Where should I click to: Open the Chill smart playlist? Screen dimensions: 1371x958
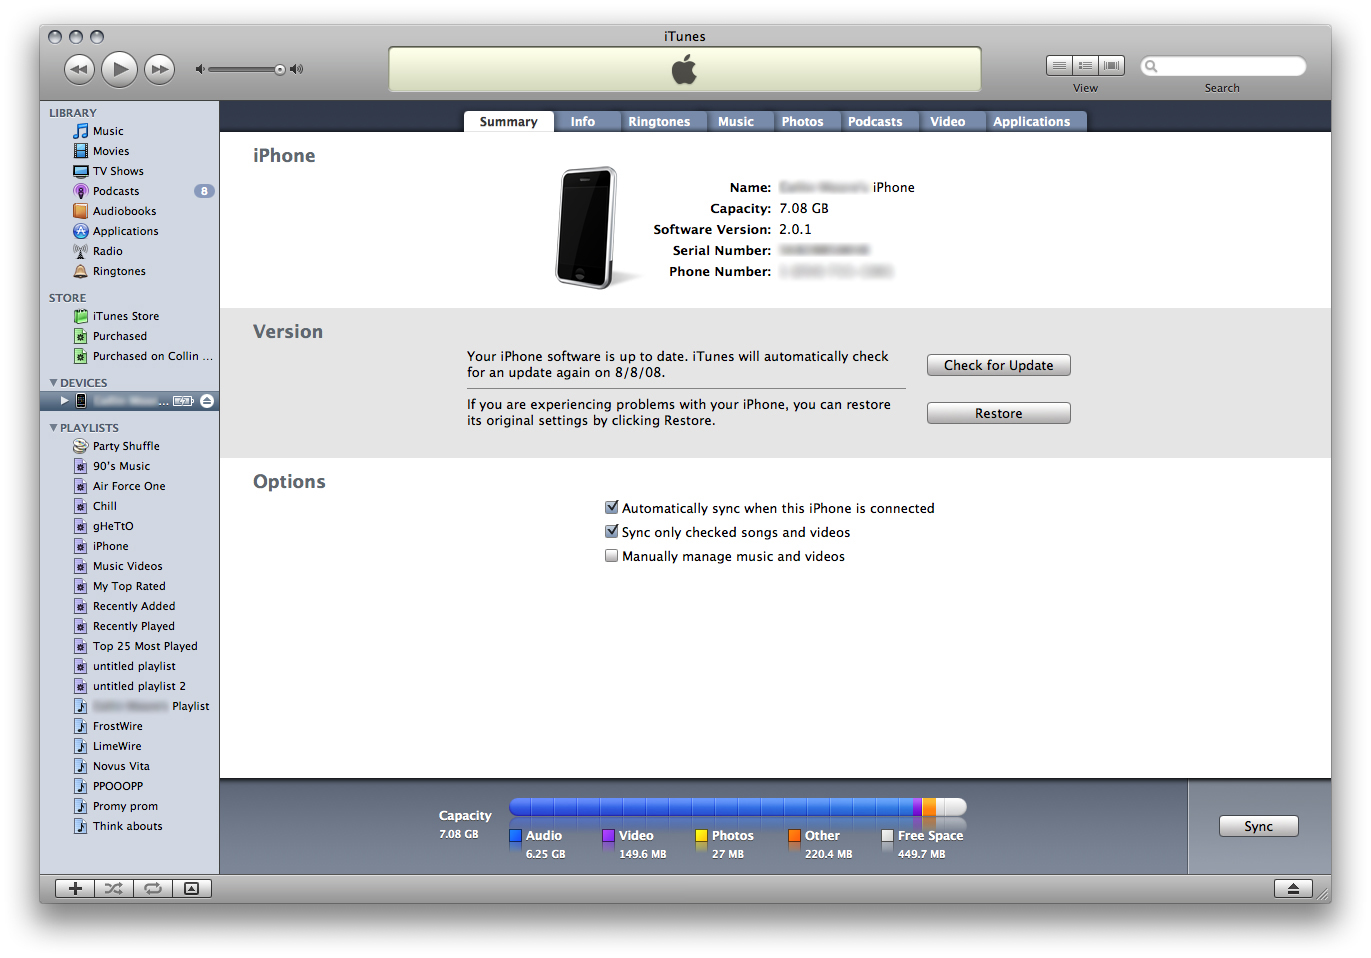[x=130, y=506]
